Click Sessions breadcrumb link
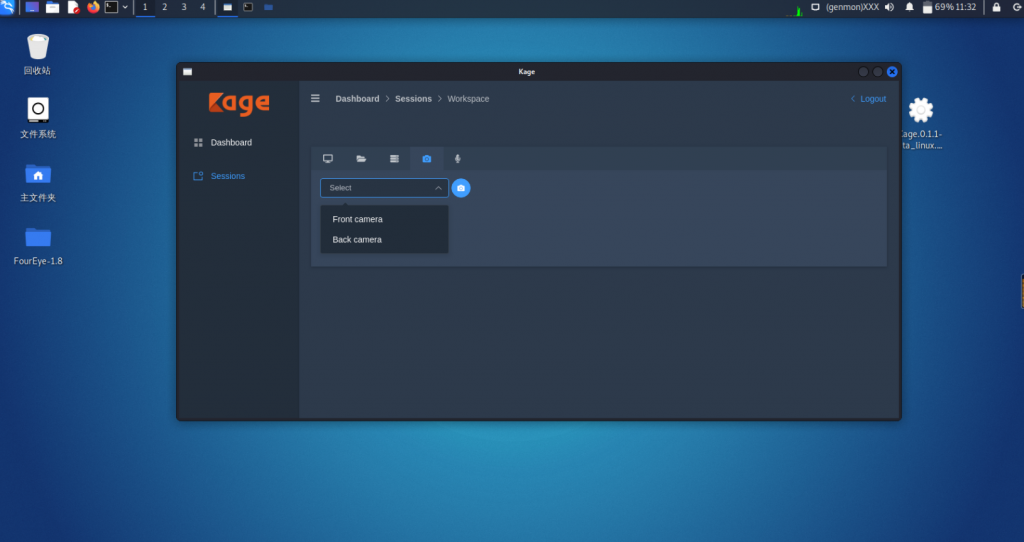 point(413,99)
